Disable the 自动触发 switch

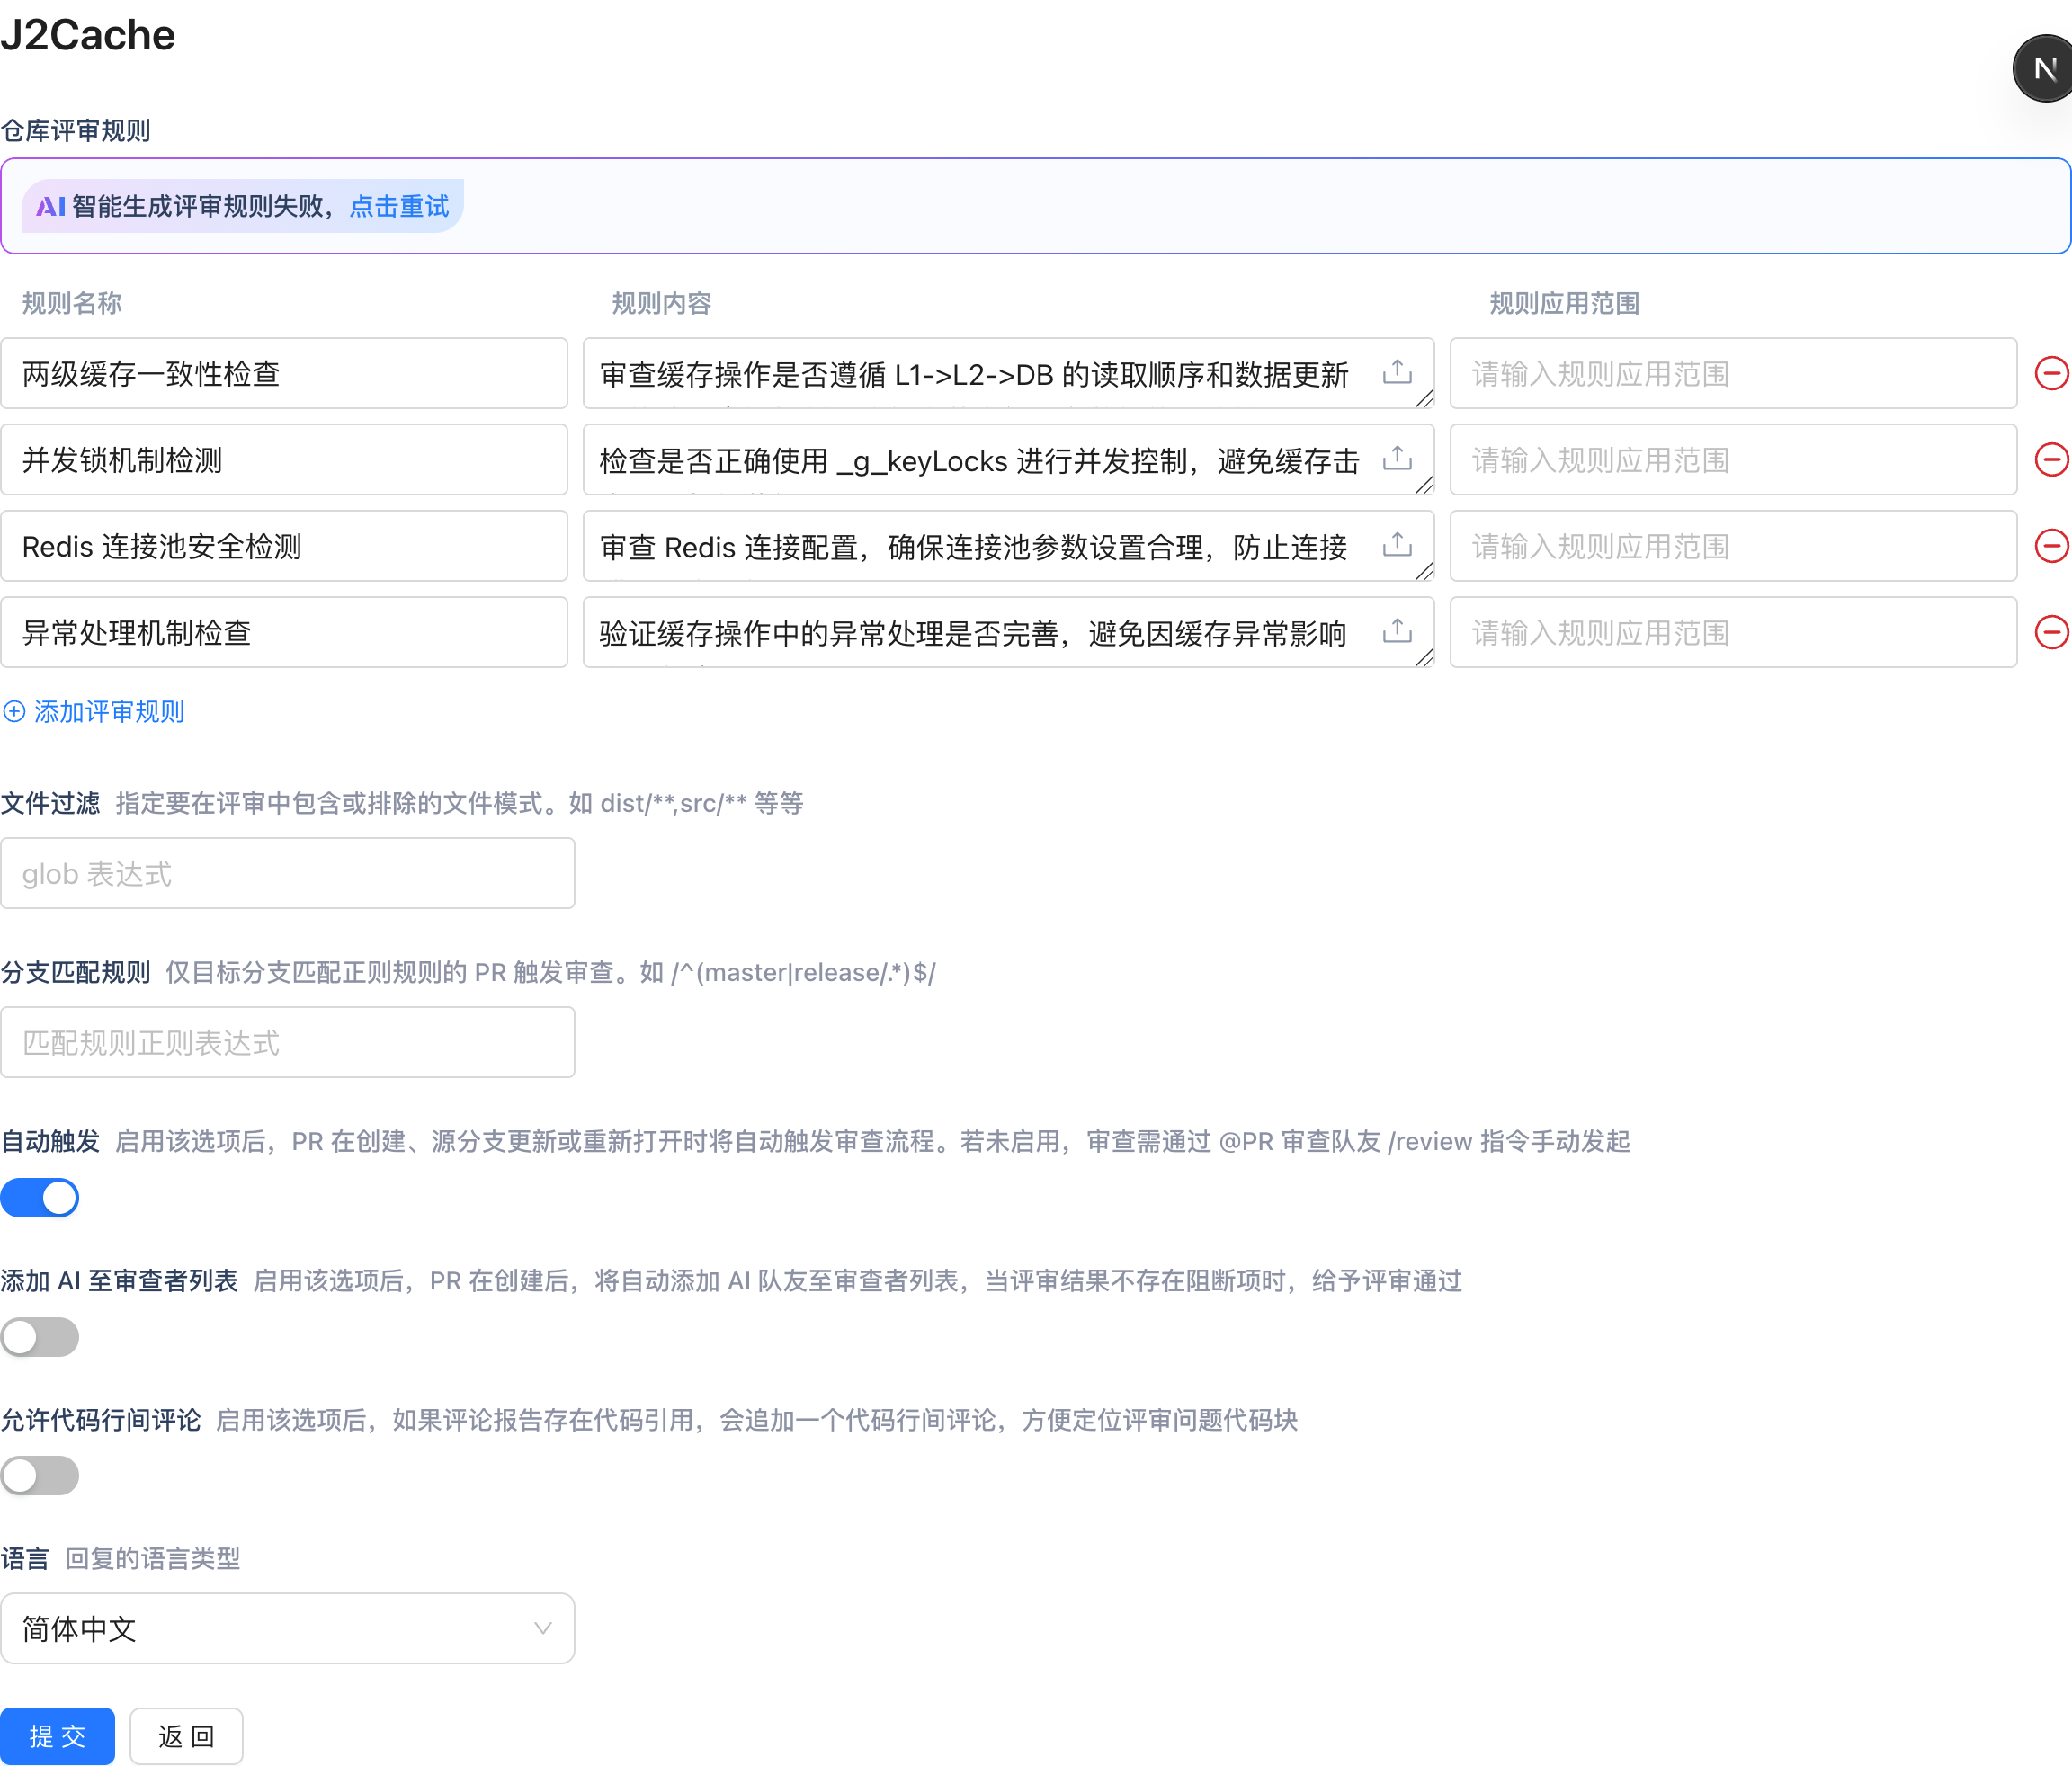[x=39, y=1198]
